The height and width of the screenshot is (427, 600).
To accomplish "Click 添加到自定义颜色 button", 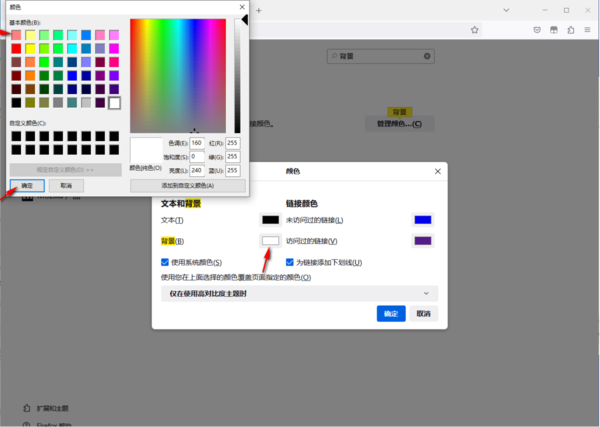I will [x=187, y=186].
